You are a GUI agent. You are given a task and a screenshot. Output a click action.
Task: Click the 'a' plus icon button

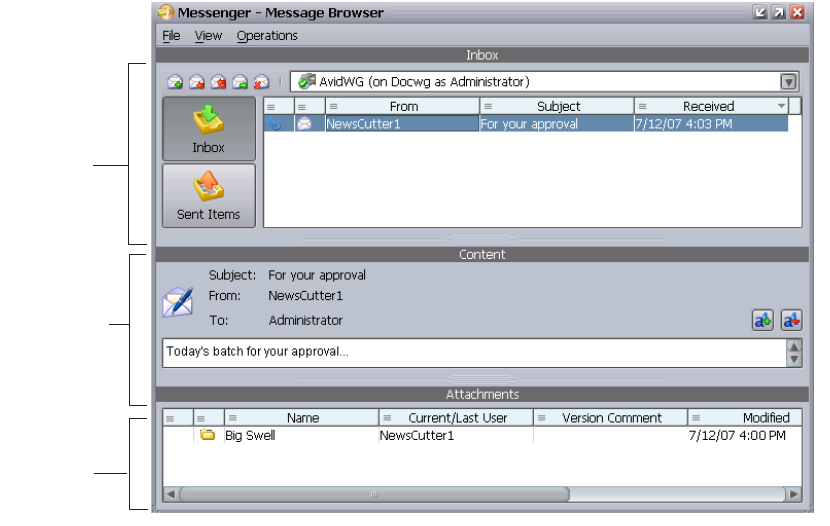click(x=763, y=321)
